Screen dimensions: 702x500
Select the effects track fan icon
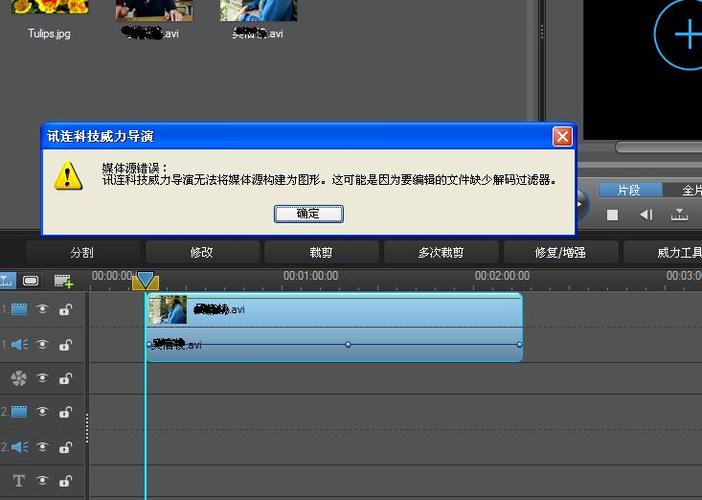click(19, 379)
